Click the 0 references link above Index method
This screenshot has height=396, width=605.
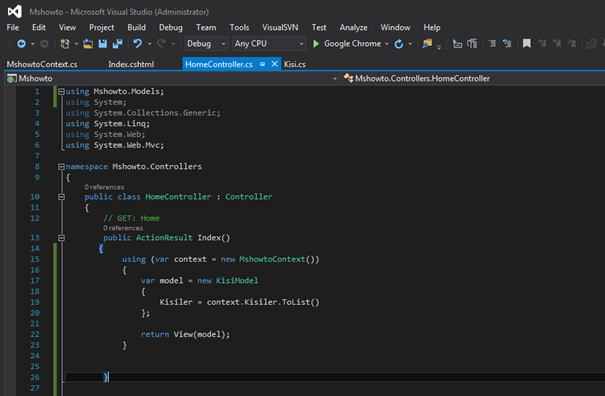tap(123, 228)
